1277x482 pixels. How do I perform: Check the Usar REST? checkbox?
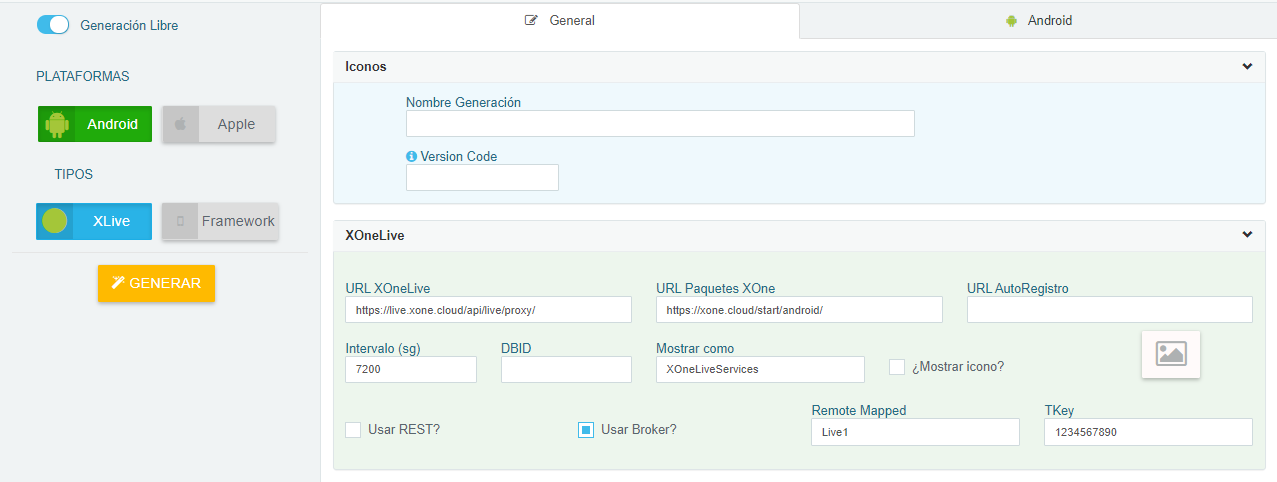point(353,429)
